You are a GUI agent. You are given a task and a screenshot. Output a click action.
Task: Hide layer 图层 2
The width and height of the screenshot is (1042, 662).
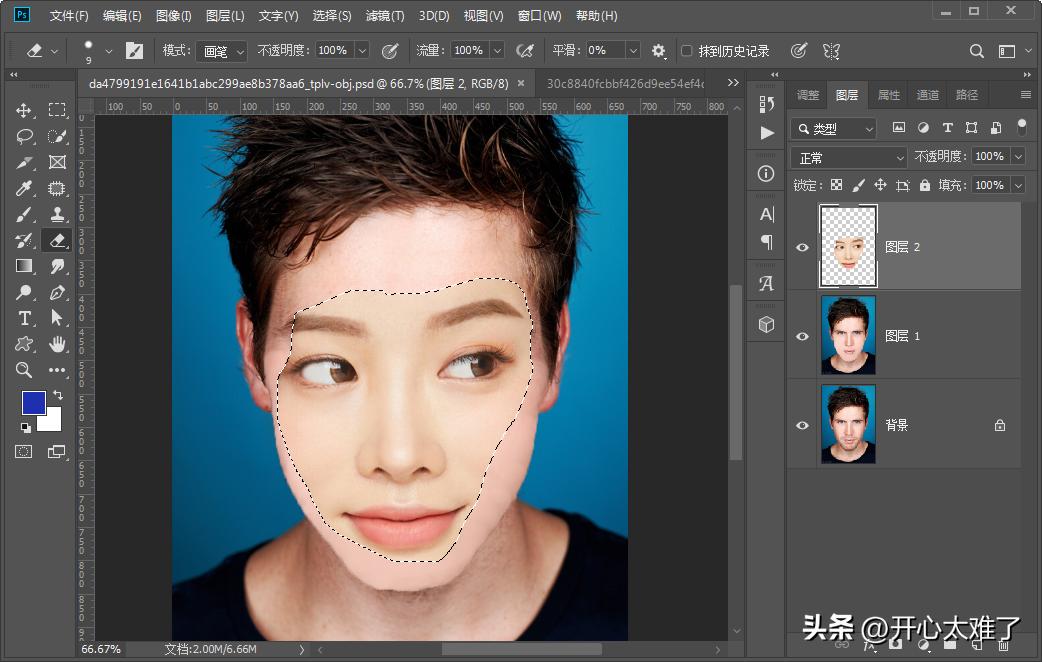tap(802, 247)
